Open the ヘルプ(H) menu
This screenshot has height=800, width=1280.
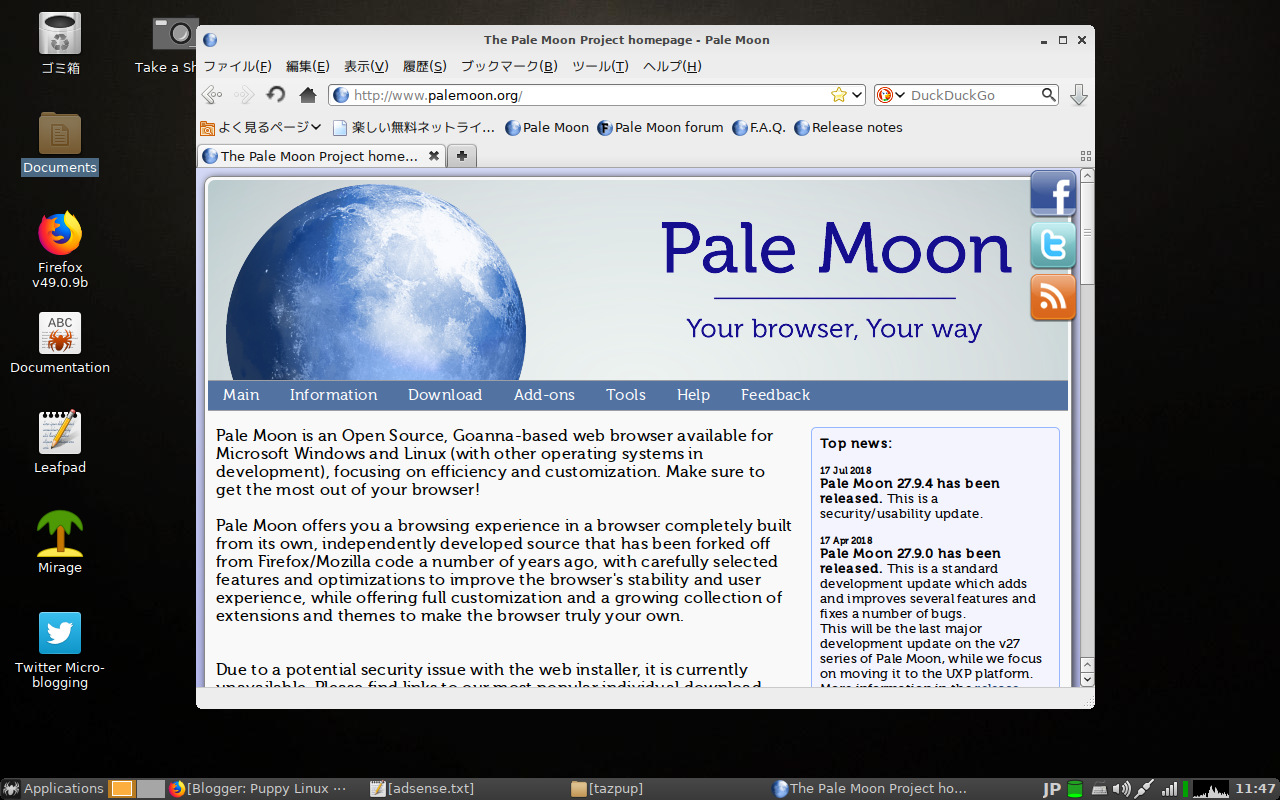pyautogui.click(x=672, y=66)
